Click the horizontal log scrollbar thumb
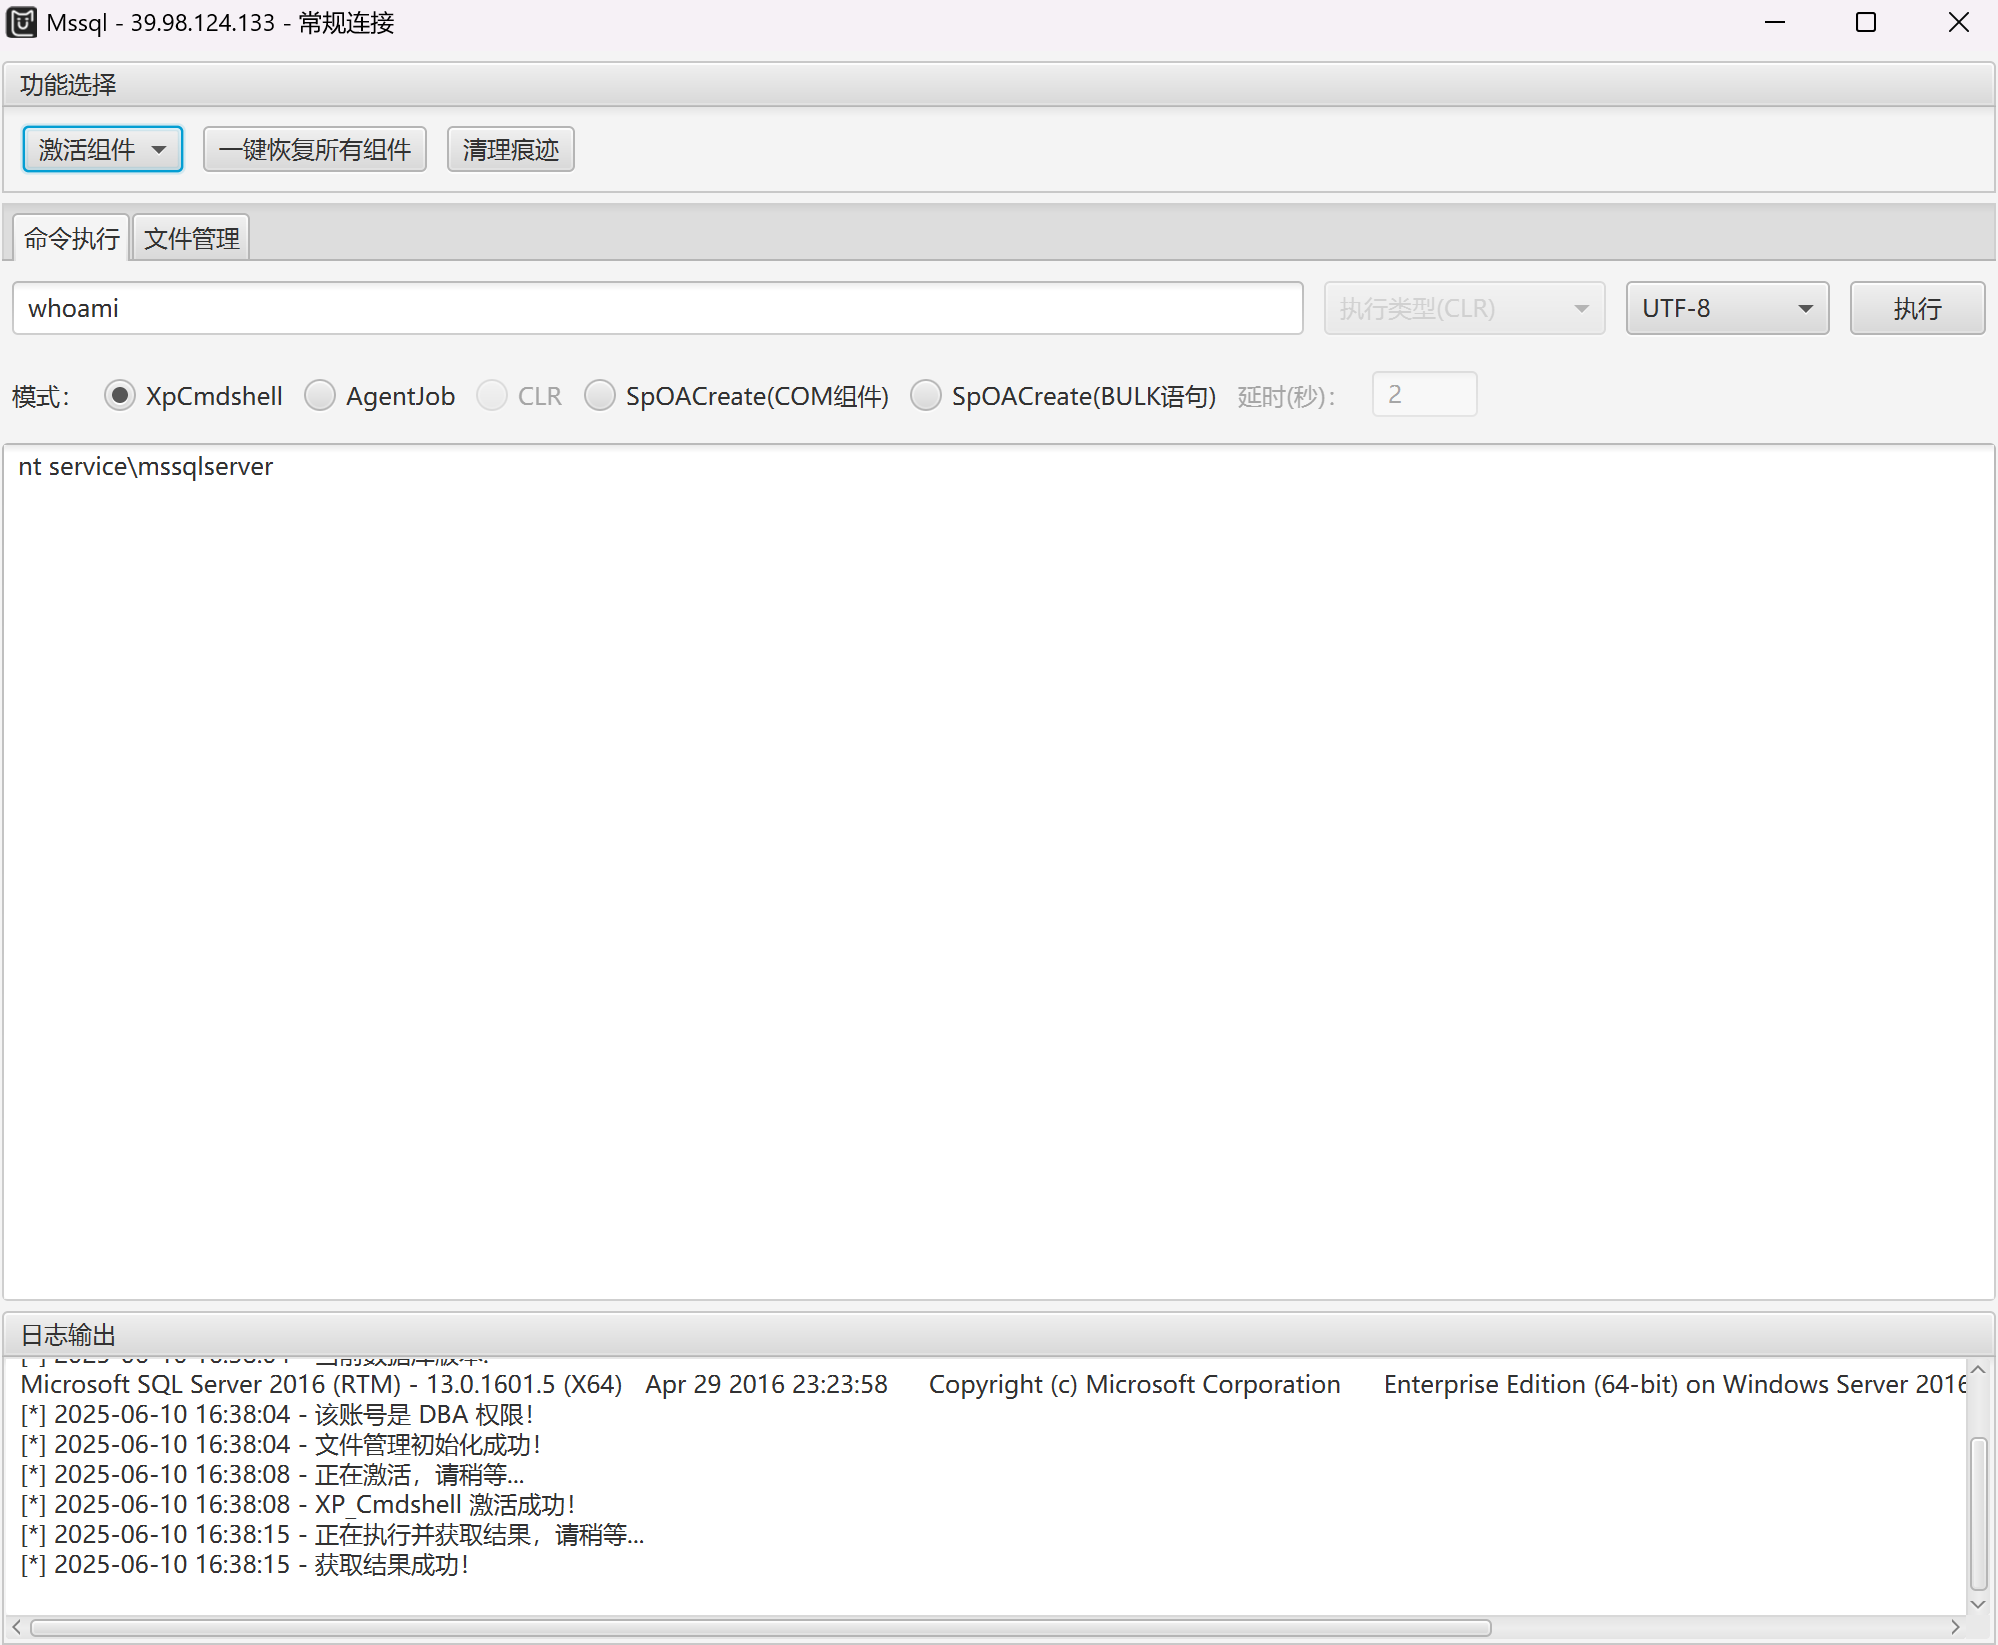 (x=760, y=1627)
